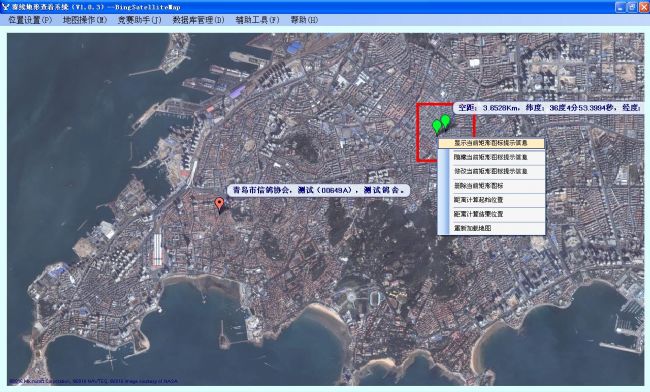Choose 隐藏当前矩形图标提示信息 in context menu
650x392 pixels.
point(491,157)
